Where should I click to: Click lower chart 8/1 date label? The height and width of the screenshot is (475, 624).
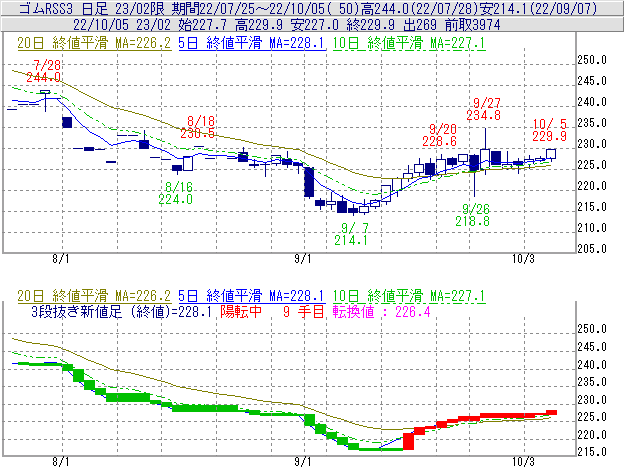pyautogui.click(x=61, y=462)
